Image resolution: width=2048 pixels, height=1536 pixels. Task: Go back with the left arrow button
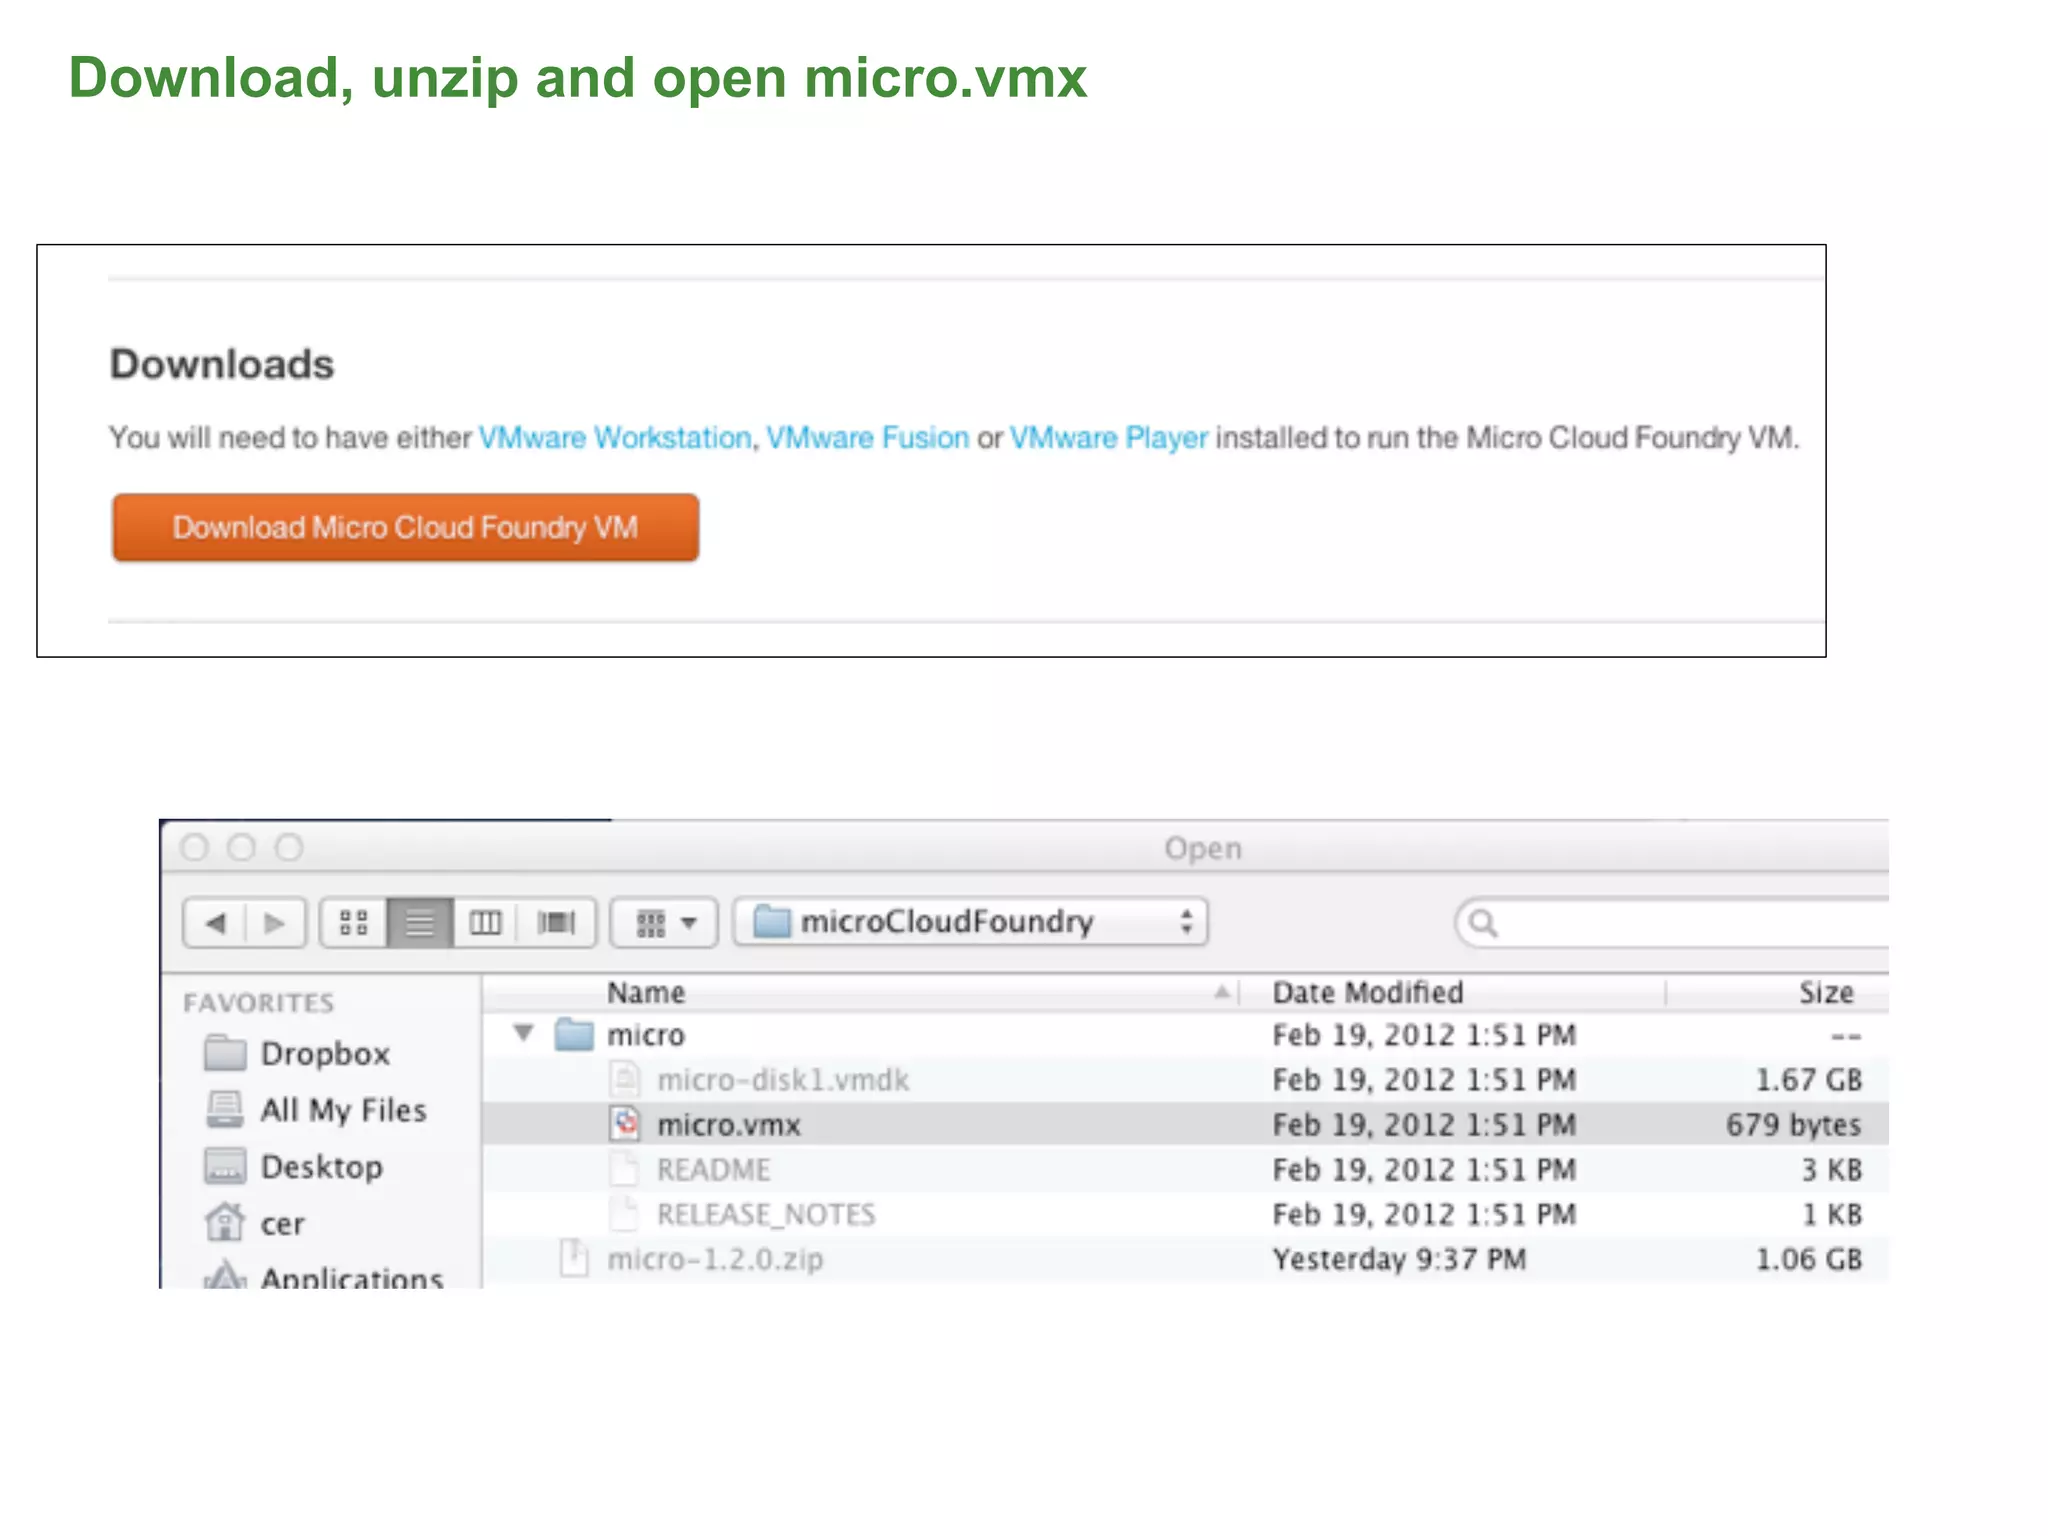tap(214, 922)
